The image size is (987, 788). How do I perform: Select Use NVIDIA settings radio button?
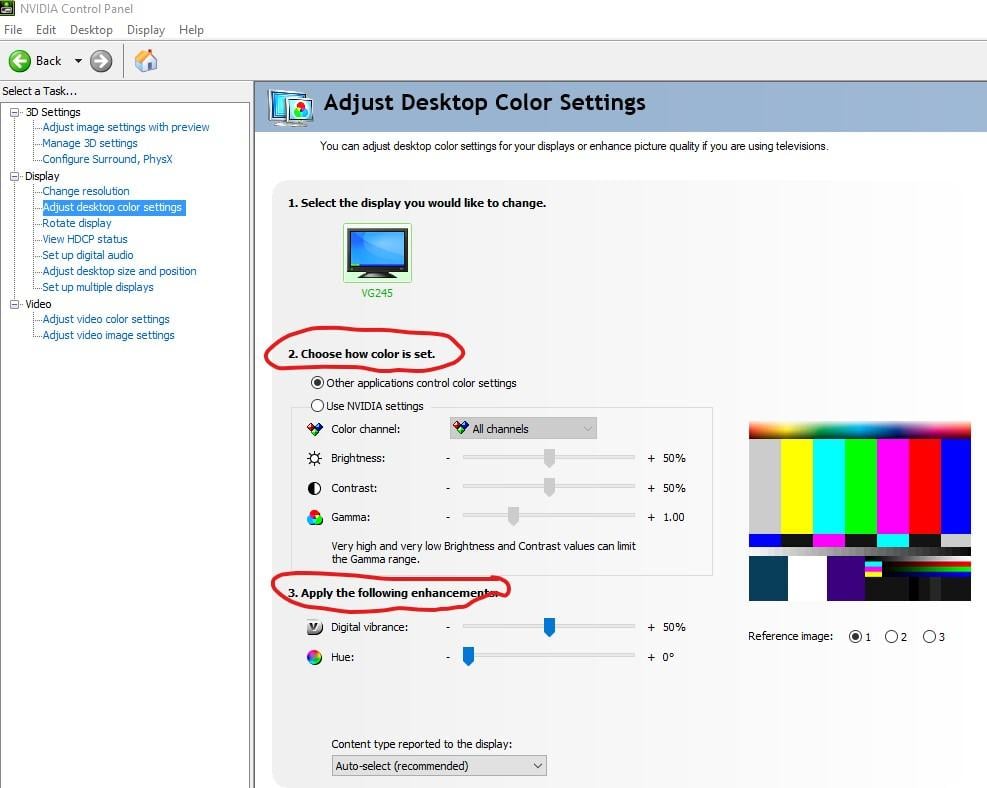pos(317,406)
